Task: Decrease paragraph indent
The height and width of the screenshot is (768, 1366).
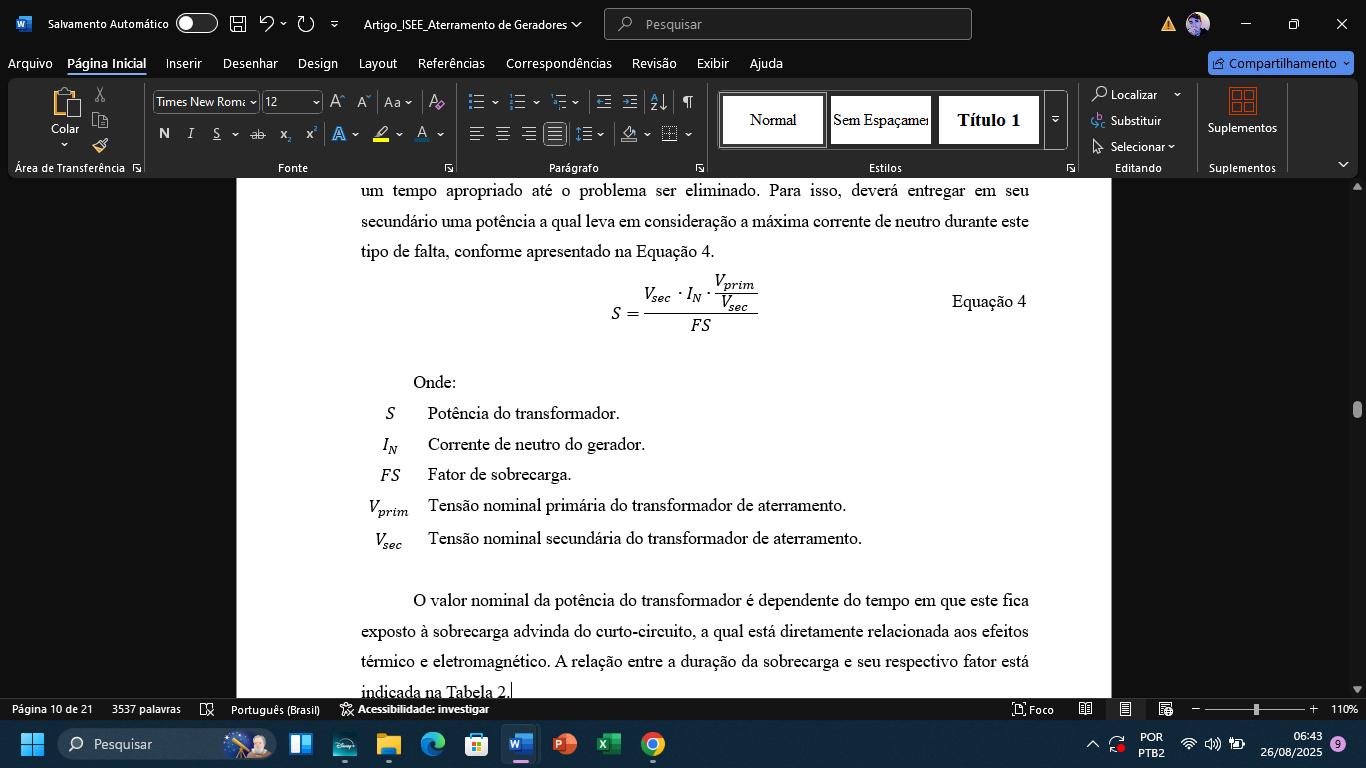Action: click(x=603, y=102)
